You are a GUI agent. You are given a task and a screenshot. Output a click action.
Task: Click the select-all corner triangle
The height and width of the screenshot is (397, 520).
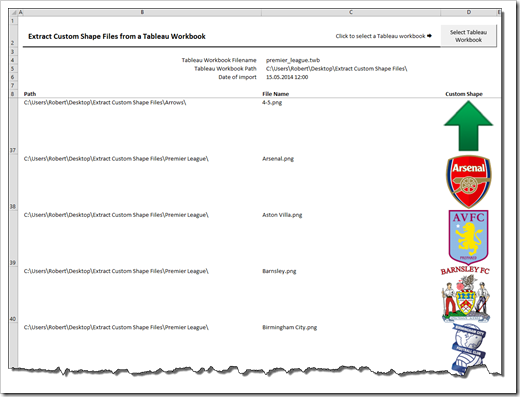[14, 12]
